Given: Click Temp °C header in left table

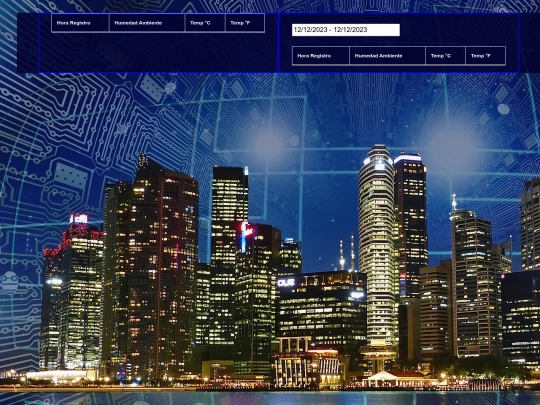Looking at the screenshot, I should pos(205,23).
